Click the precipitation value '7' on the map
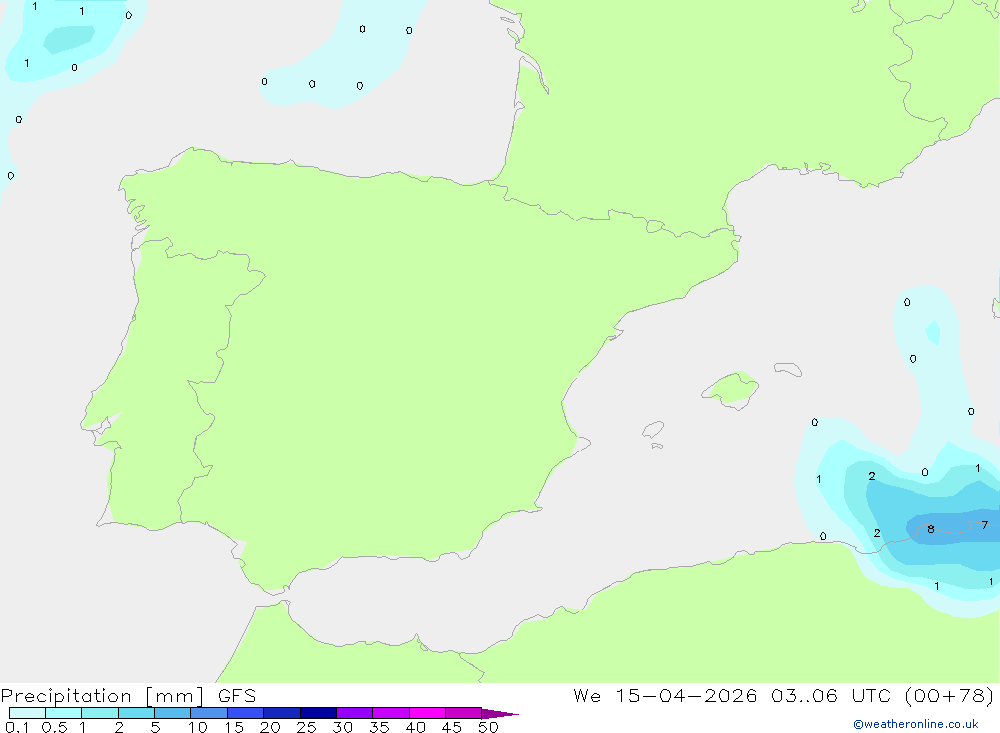Image resolution: width=1000 pixels, height=733 pixels. (x=985, y=525)
